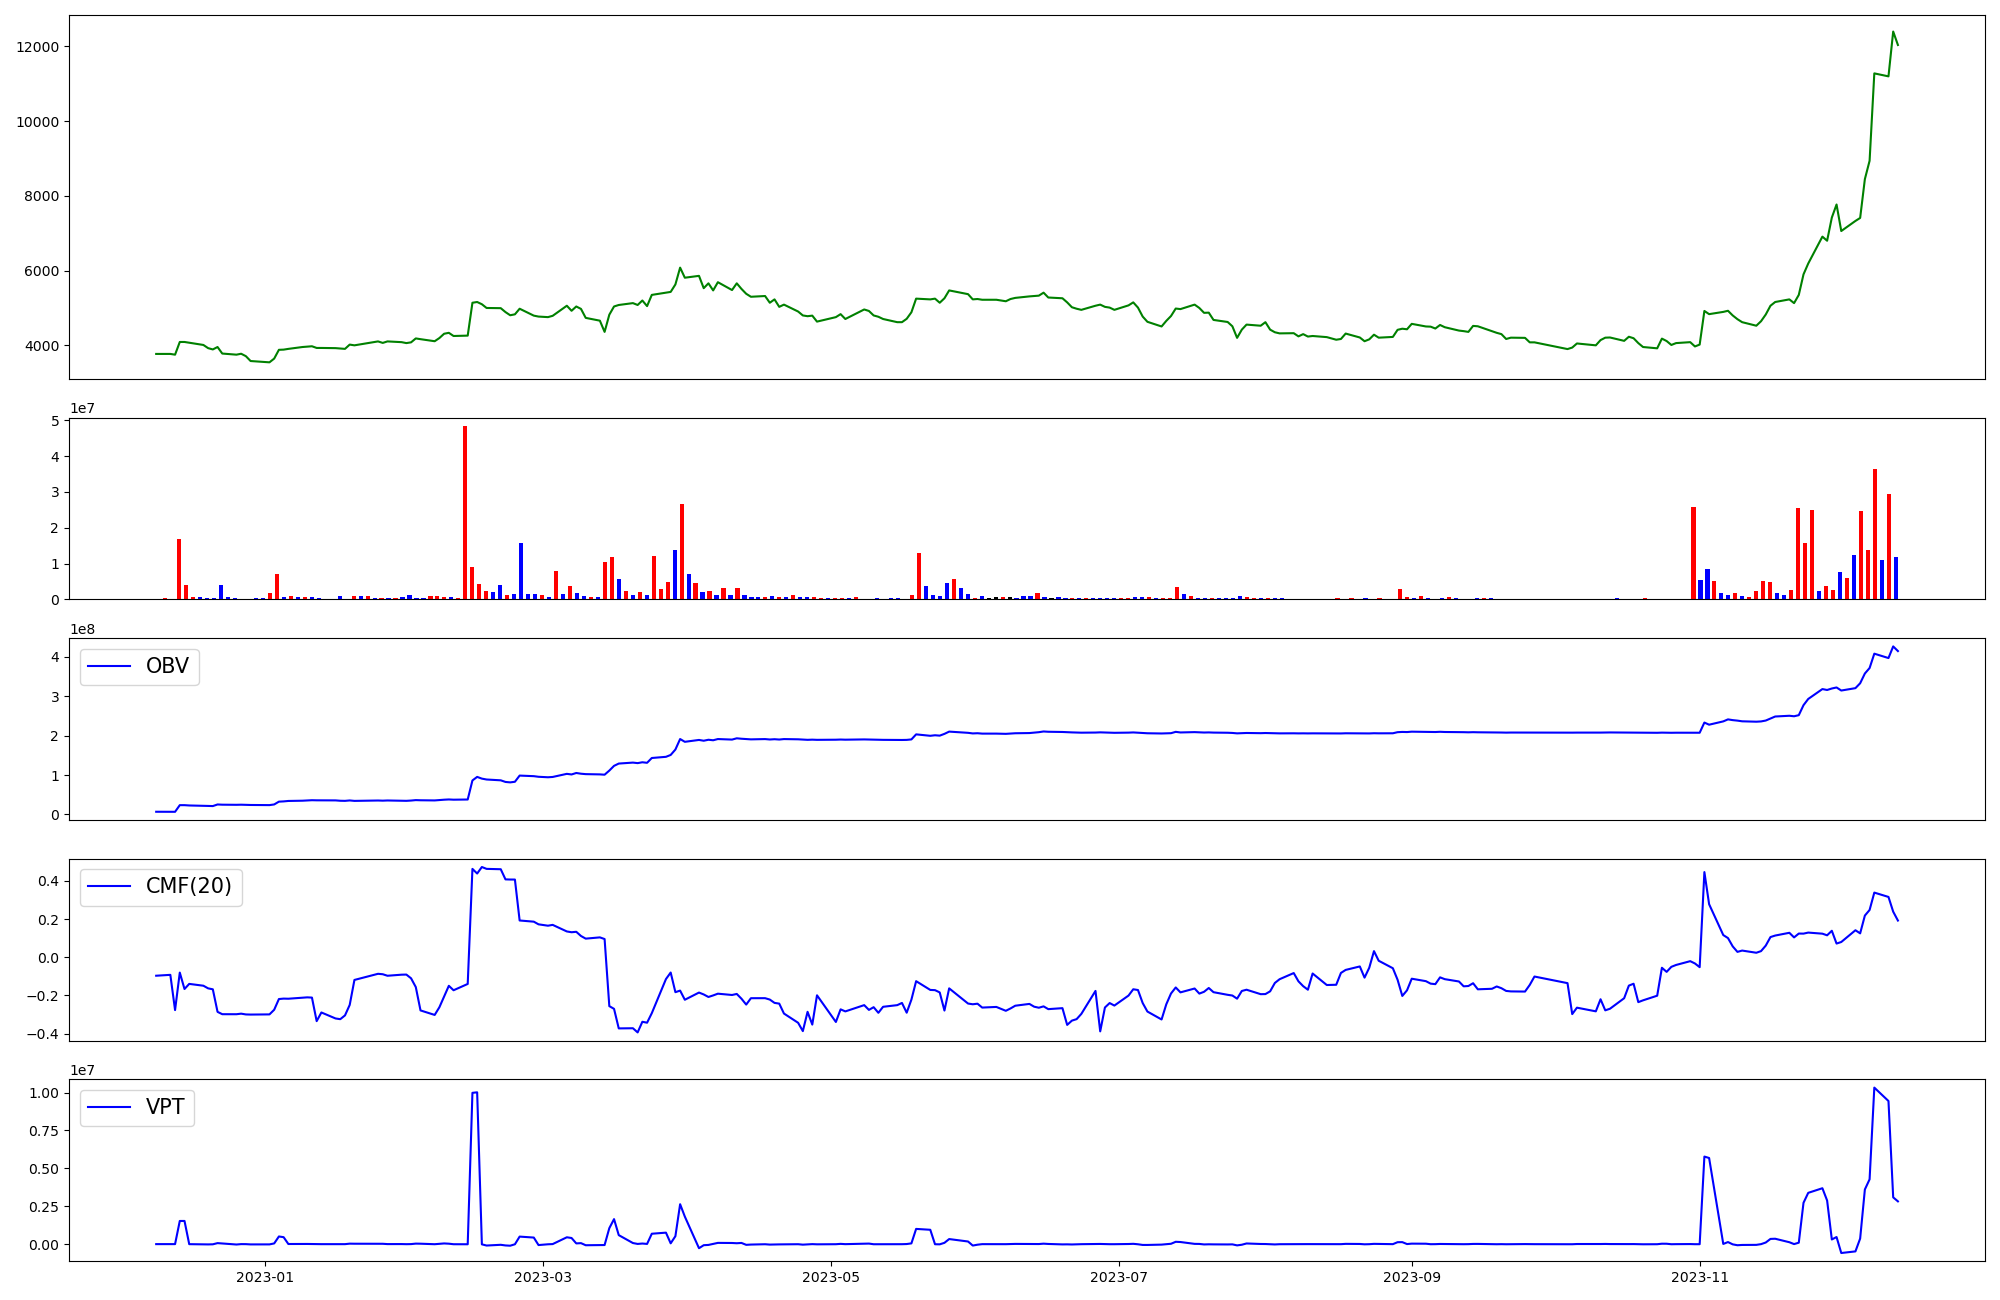Click the 0.4 tick on CMF axis

[x=46, y=881]
